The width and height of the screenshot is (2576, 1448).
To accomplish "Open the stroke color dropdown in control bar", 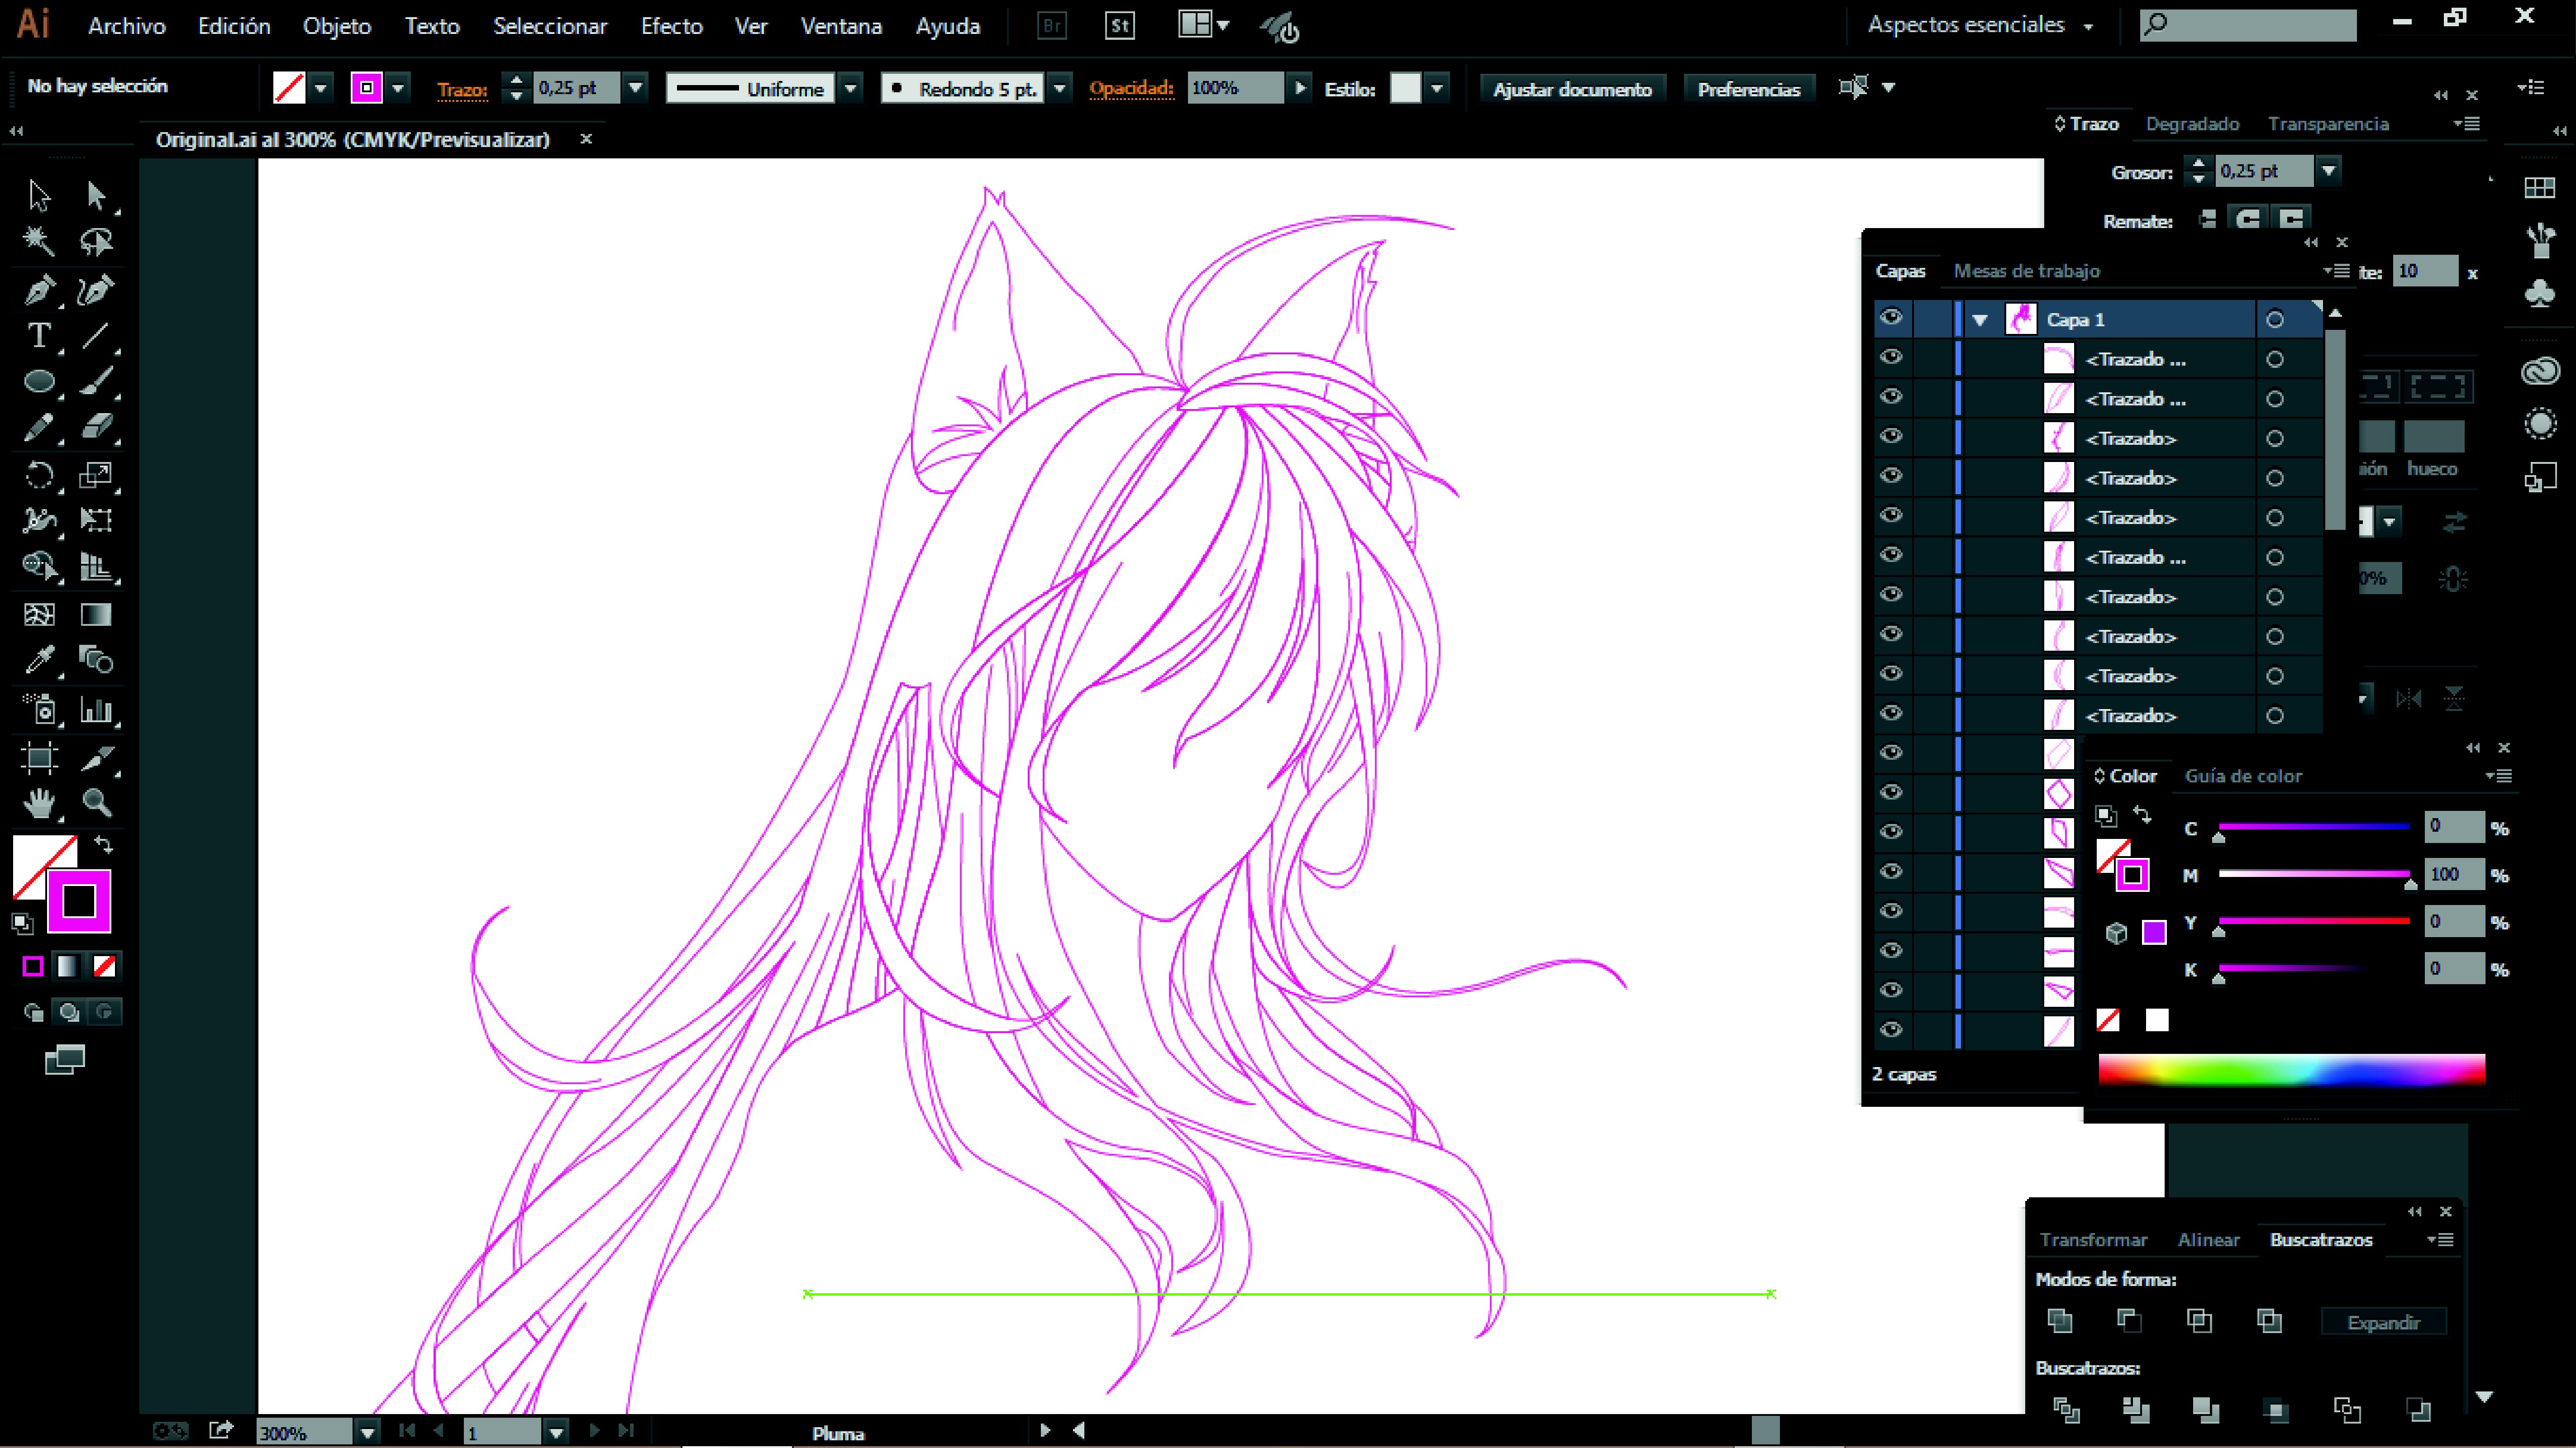I will click(x=398, y=88).
